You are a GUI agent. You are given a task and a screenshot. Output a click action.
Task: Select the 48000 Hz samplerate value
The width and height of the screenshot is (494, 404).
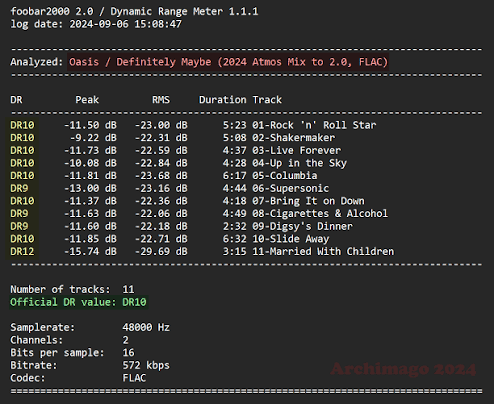[x=146, y=327]
